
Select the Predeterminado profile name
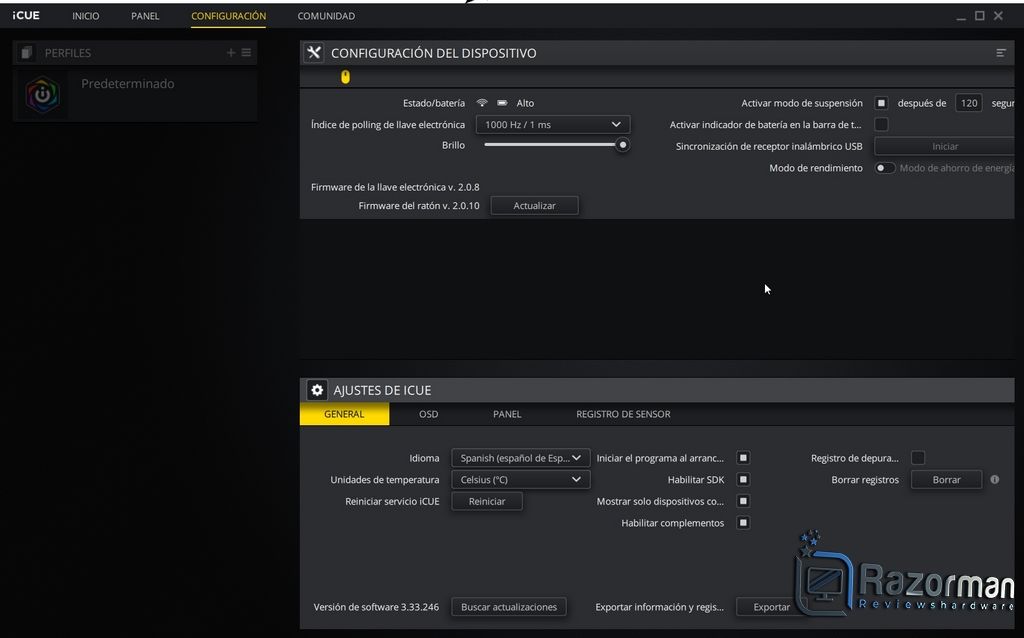point(127,84)
